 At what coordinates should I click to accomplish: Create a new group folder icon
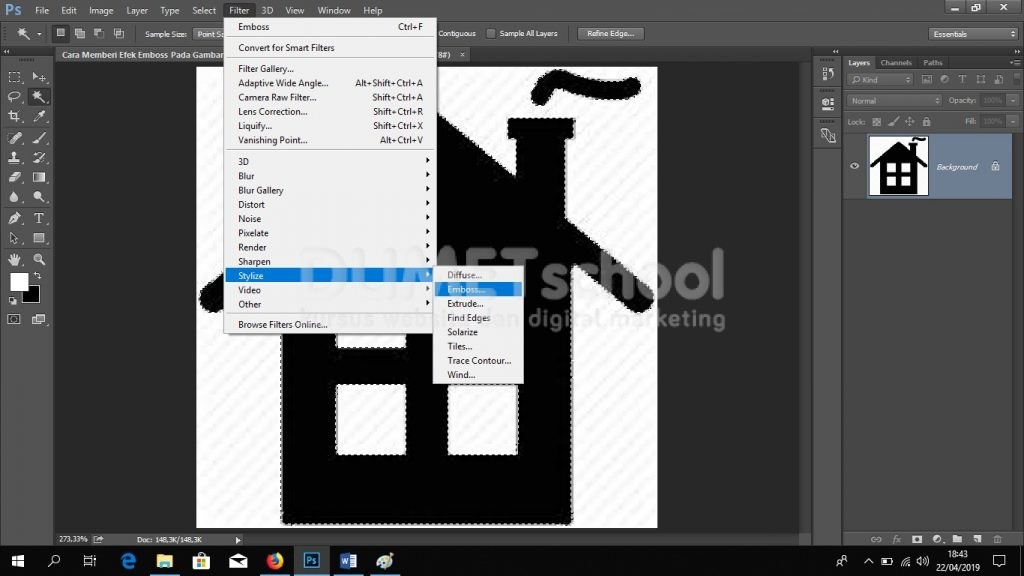tap(957, 539)
